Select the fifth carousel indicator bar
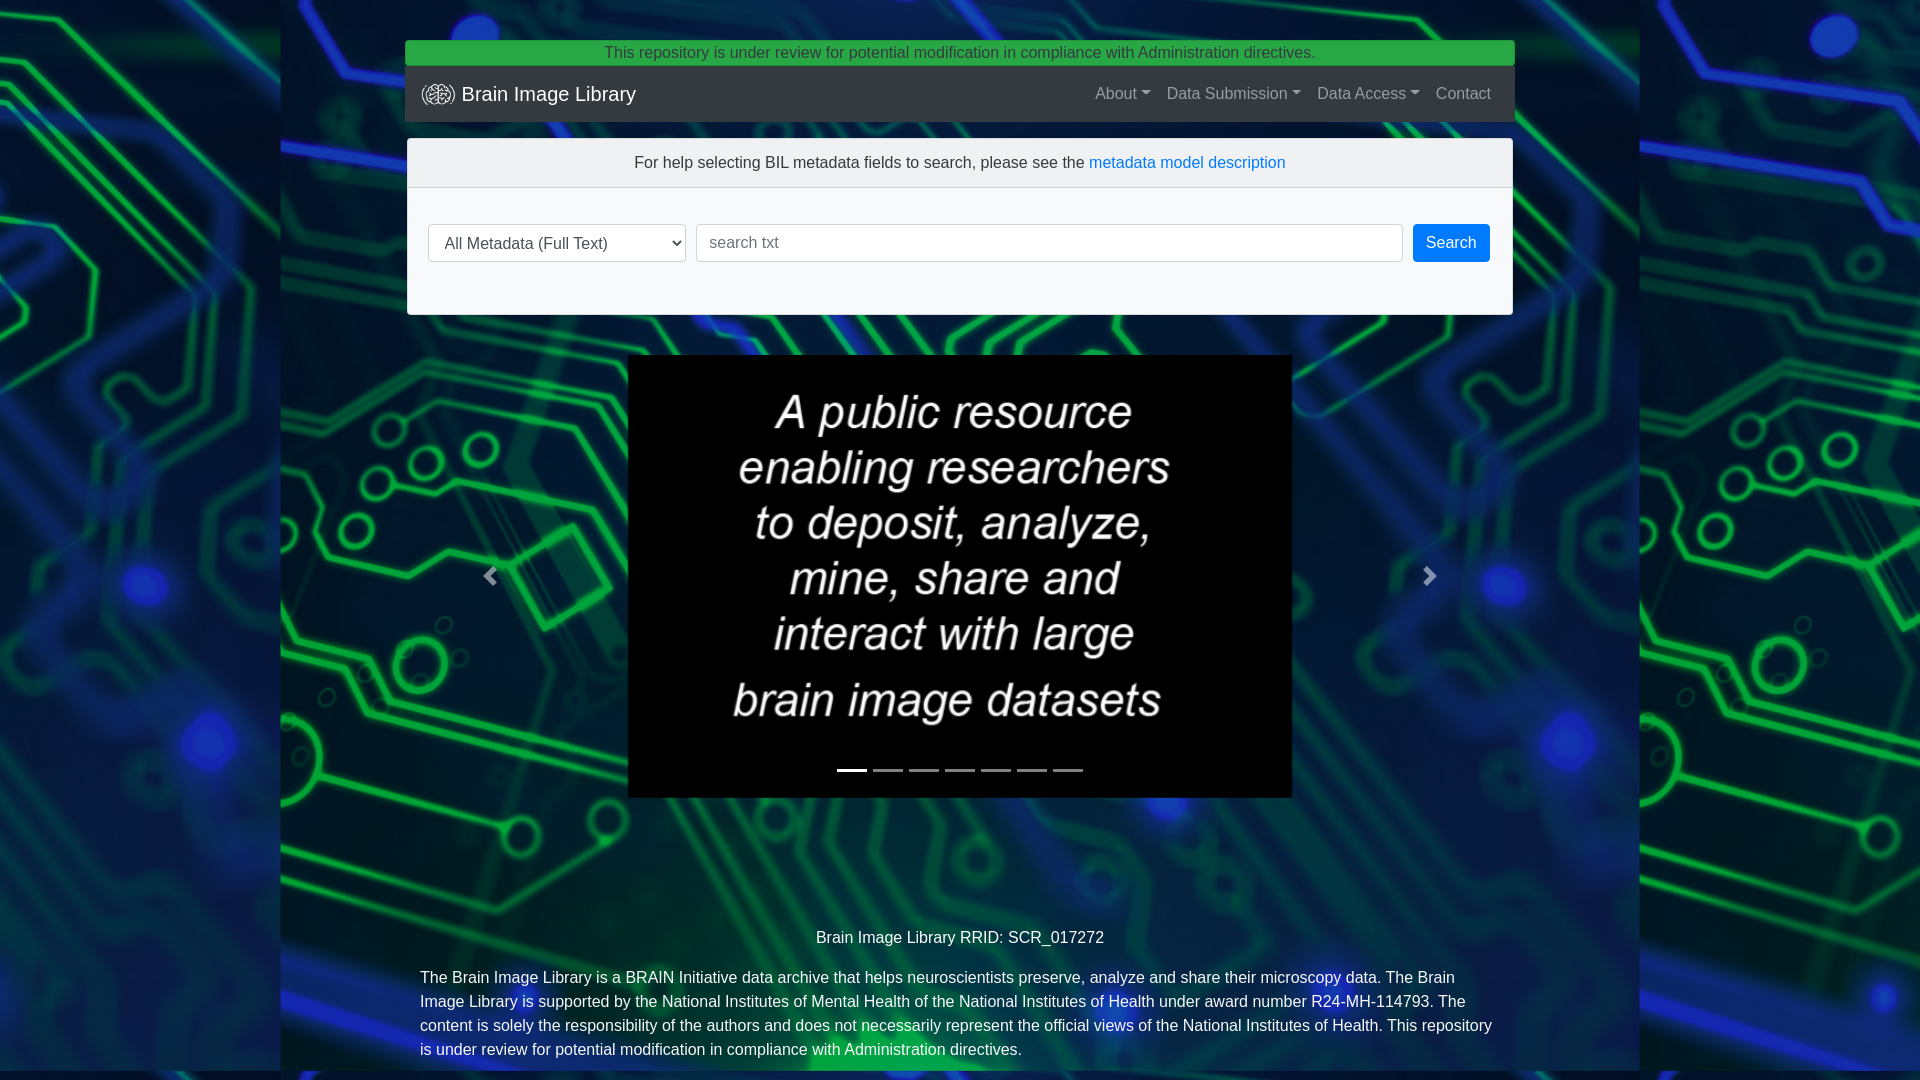The height and width of the screenshot is (1080, 1920). [996, 770]
